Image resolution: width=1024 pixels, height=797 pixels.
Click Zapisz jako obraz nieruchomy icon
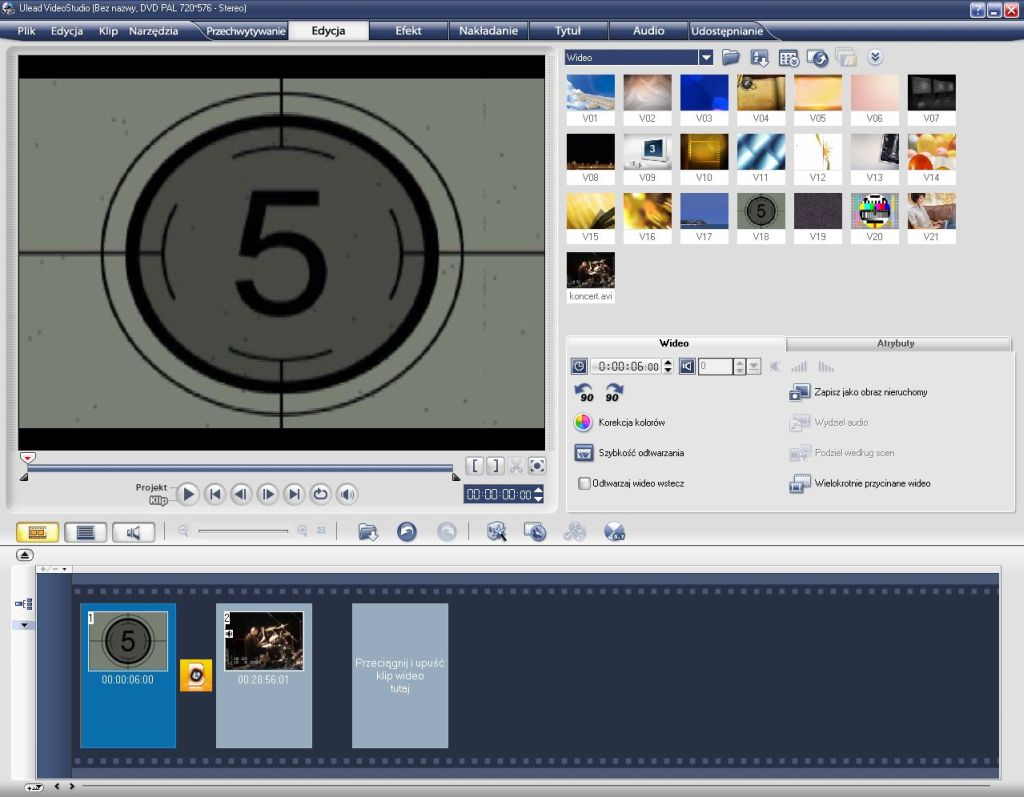pos(800,392)
